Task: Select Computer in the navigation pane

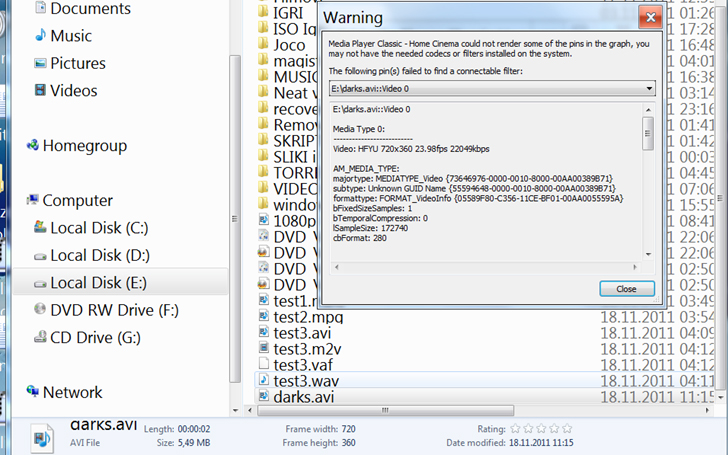Action: [x=78, y=200]
